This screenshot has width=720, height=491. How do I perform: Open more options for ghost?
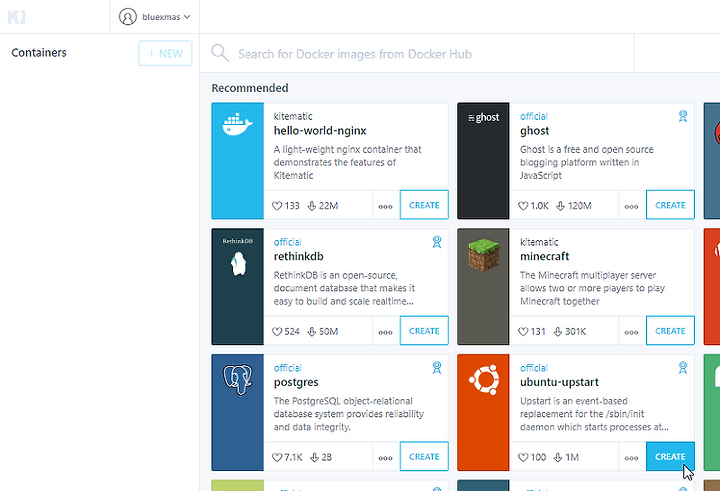tap(631, 206)
